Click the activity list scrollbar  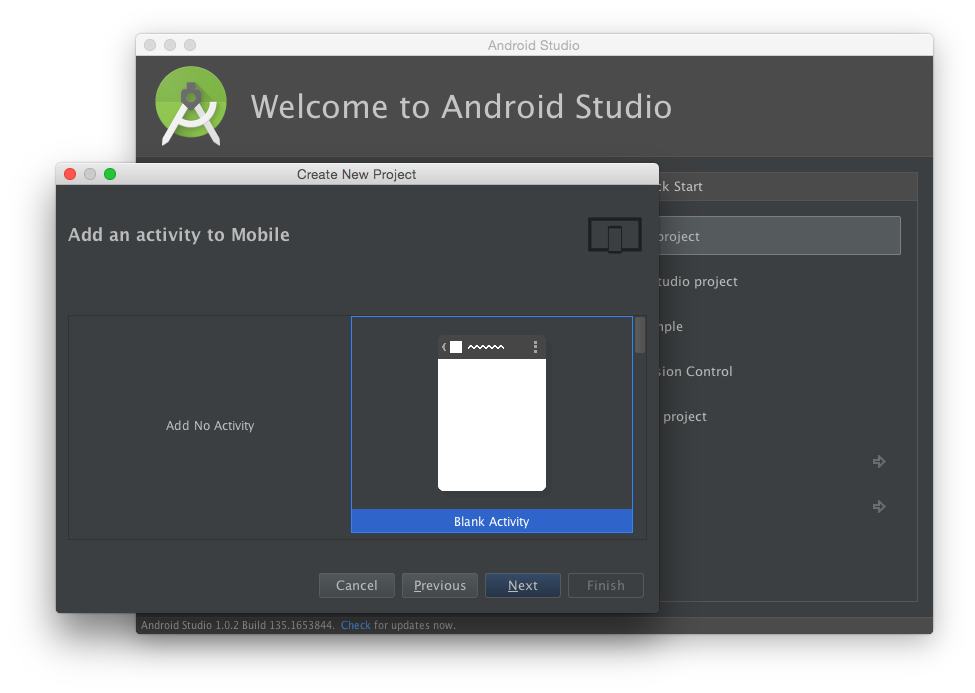click(x=640, y=335)
